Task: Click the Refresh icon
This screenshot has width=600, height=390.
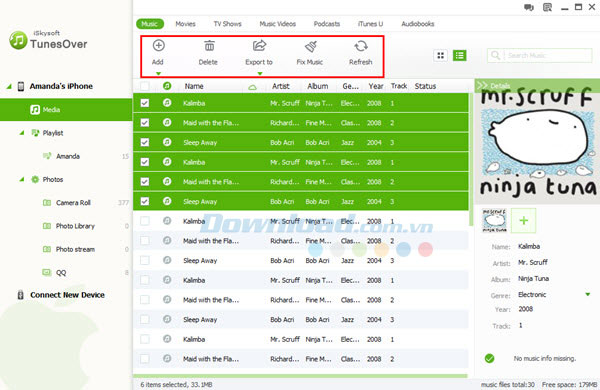Action: 361,46
